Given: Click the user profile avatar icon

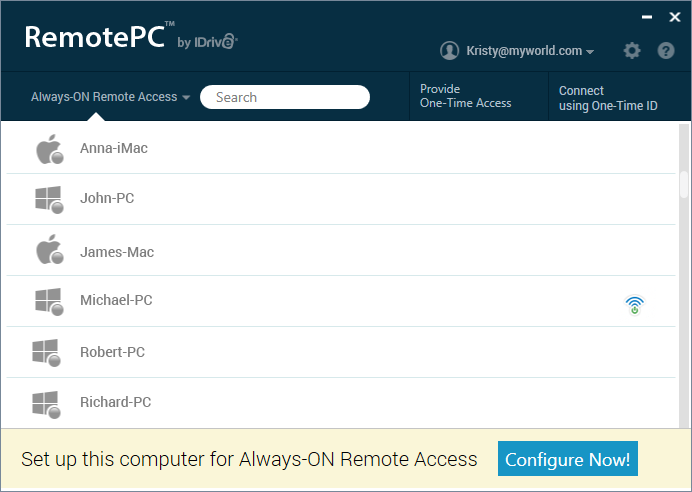Looking at the screenshot, I should click(x=450, y=51).
